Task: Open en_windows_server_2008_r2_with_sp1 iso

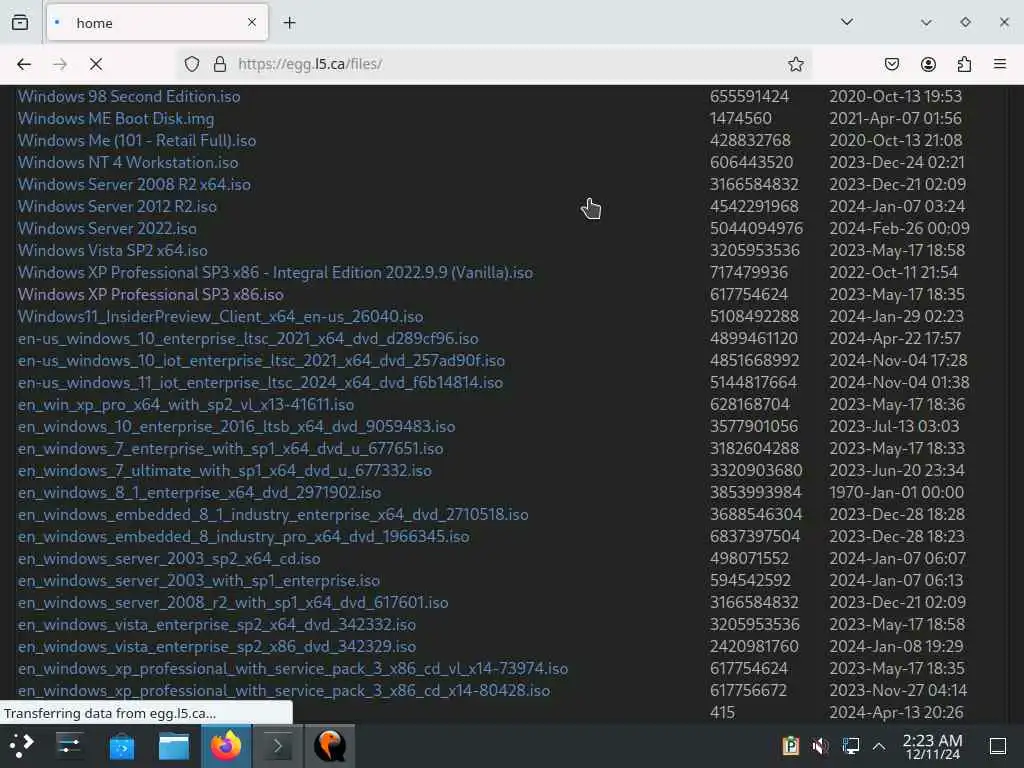Action: pyautogui.click(x=232, y=603)
